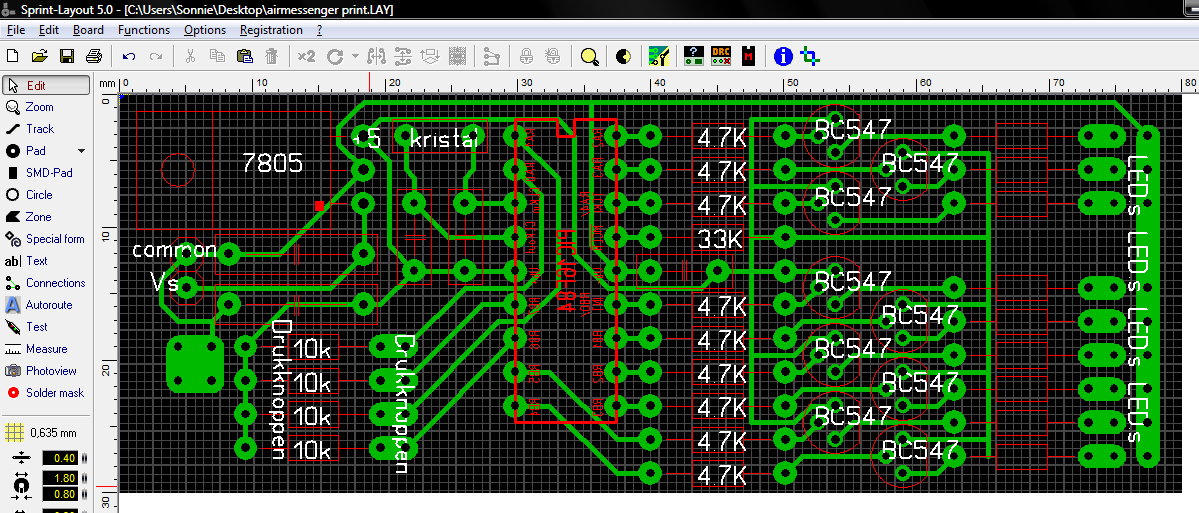This screenshot has height=513, width=1199.
Task: Click the magnifier zoom icon in toolbar
Action: 590,57
